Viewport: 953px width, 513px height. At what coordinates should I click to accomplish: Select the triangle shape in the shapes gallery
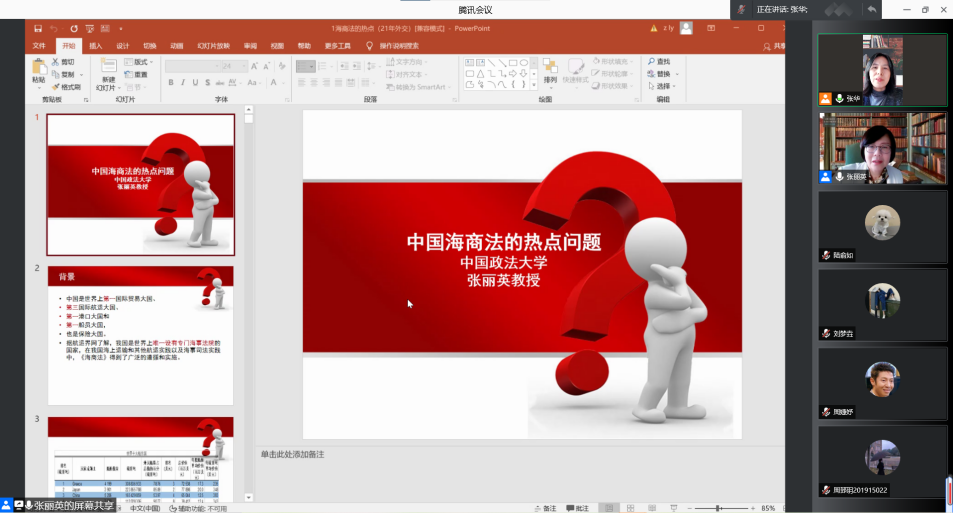click(x=480, y=74)
